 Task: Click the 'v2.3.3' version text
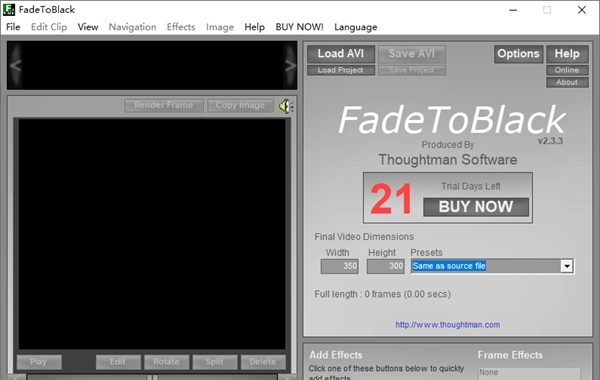coord(550,141)
